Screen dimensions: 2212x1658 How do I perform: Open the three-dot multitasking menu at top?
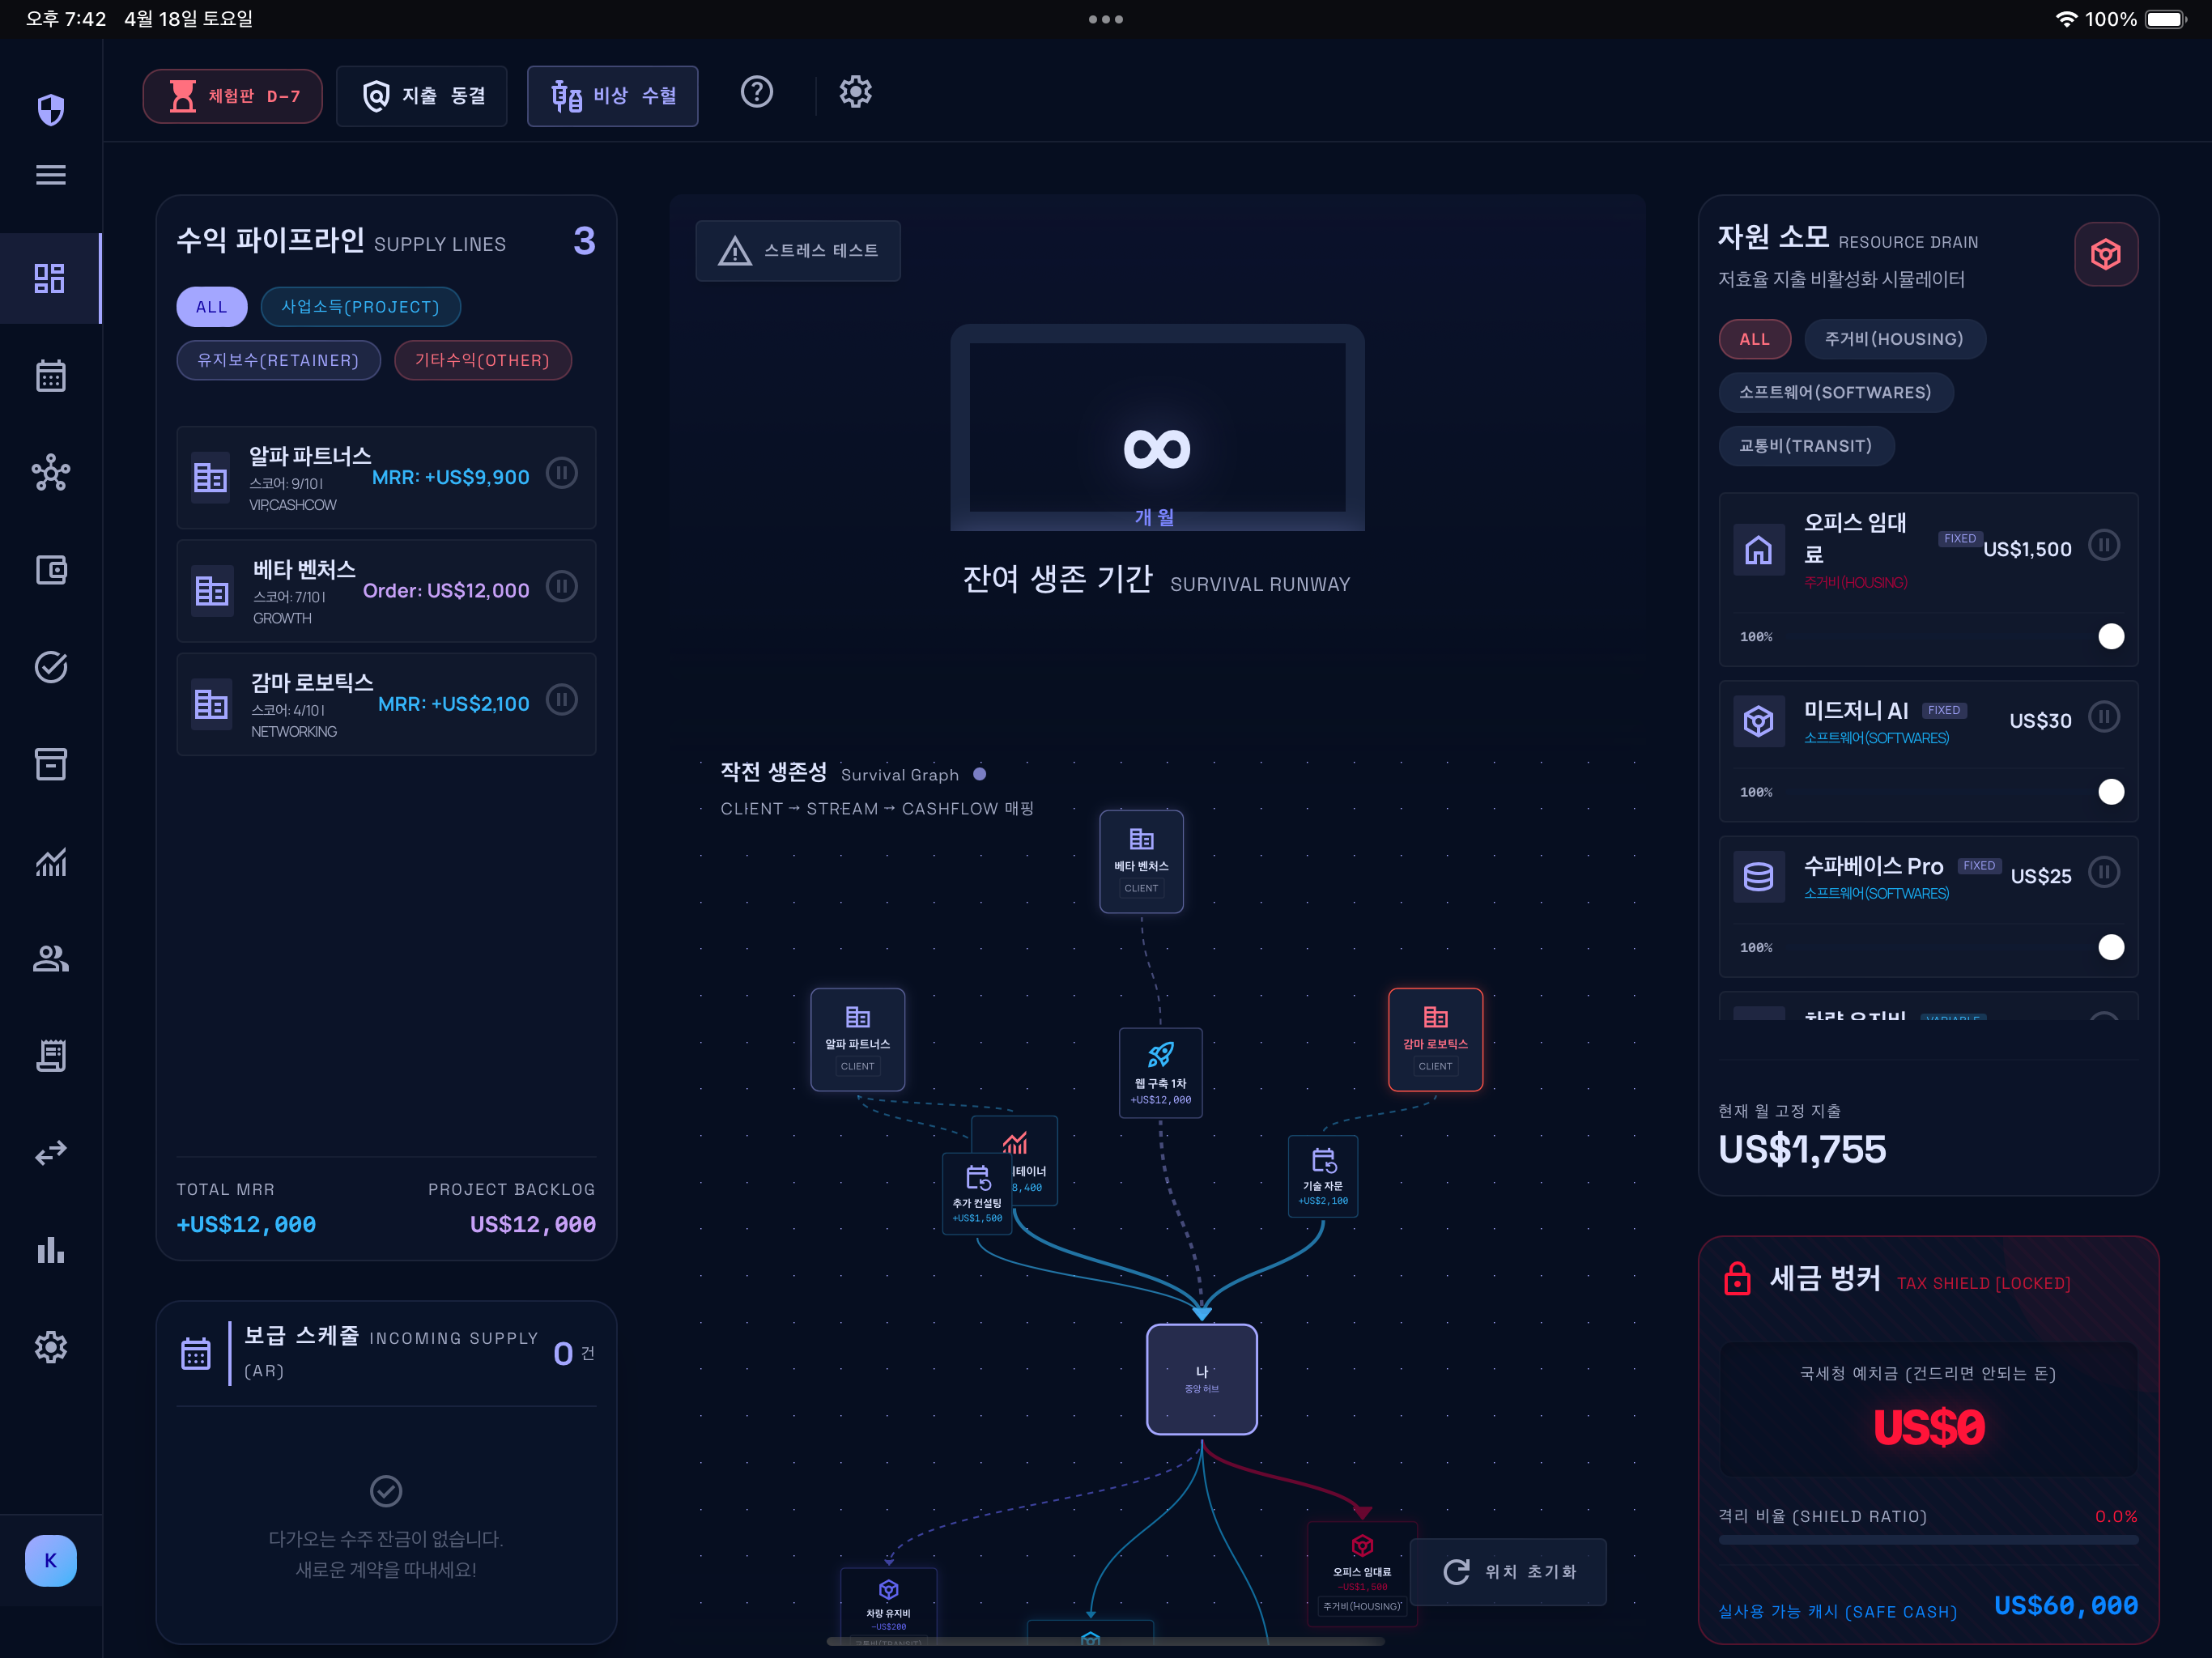(x=1105, y=19)
